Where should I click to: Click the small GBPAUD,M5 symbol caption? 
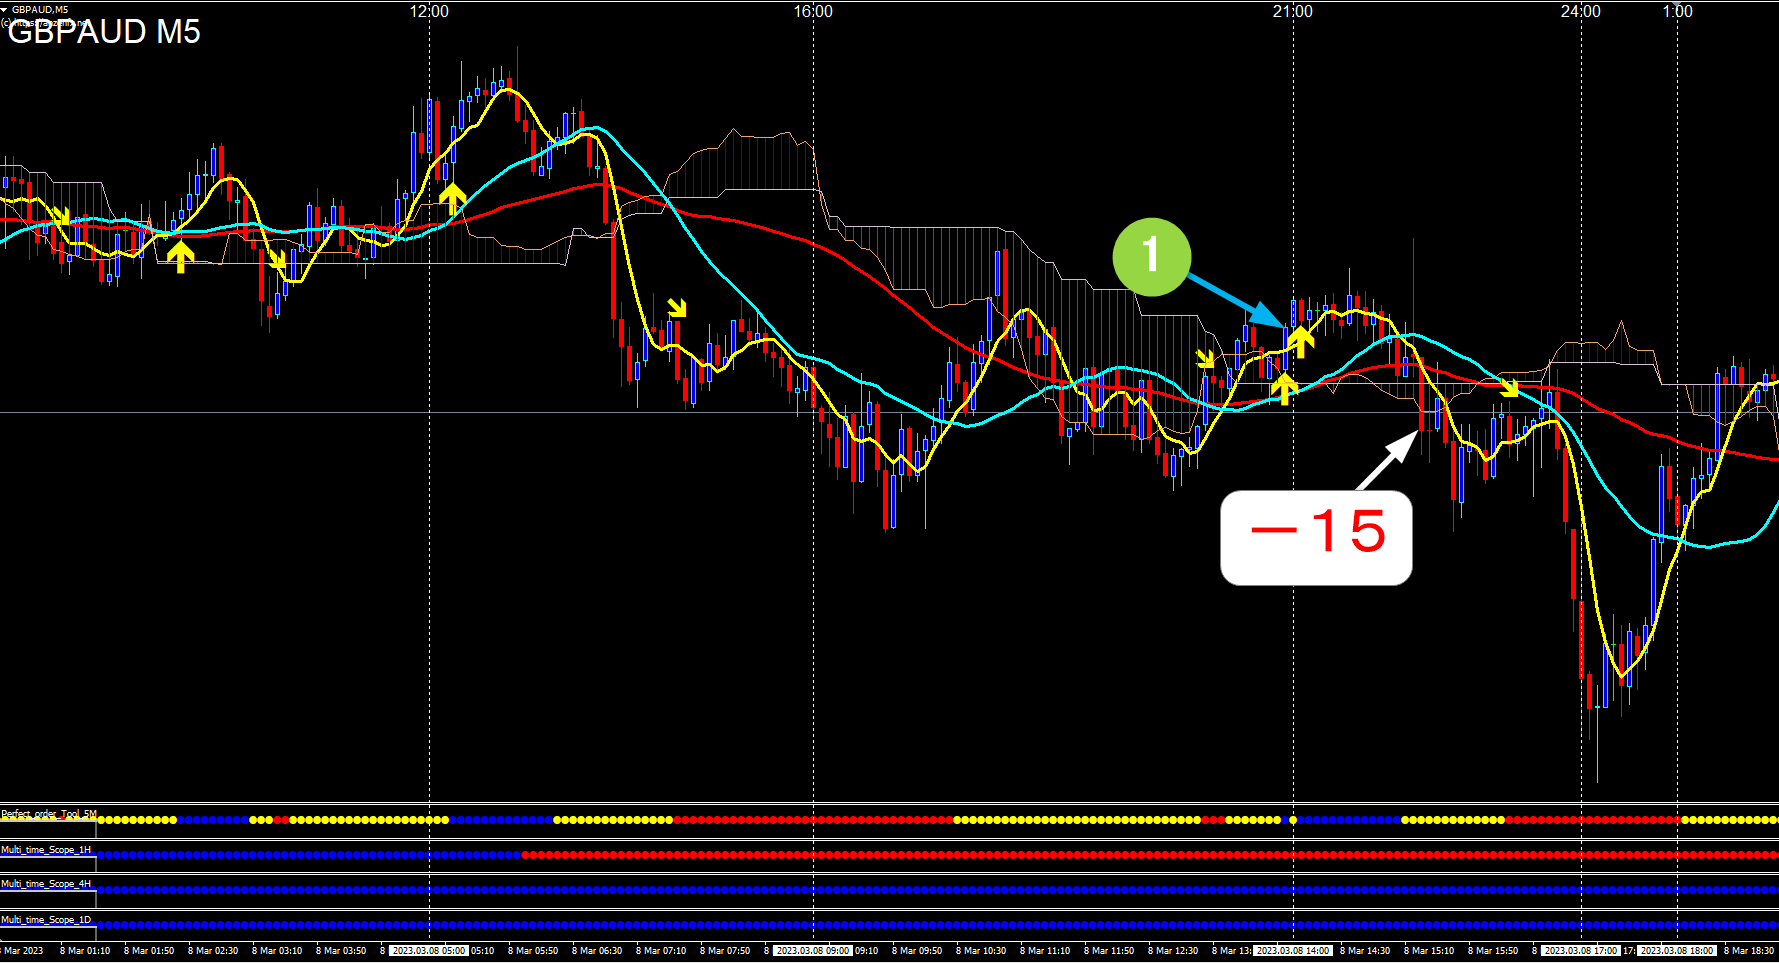(40, 9)
